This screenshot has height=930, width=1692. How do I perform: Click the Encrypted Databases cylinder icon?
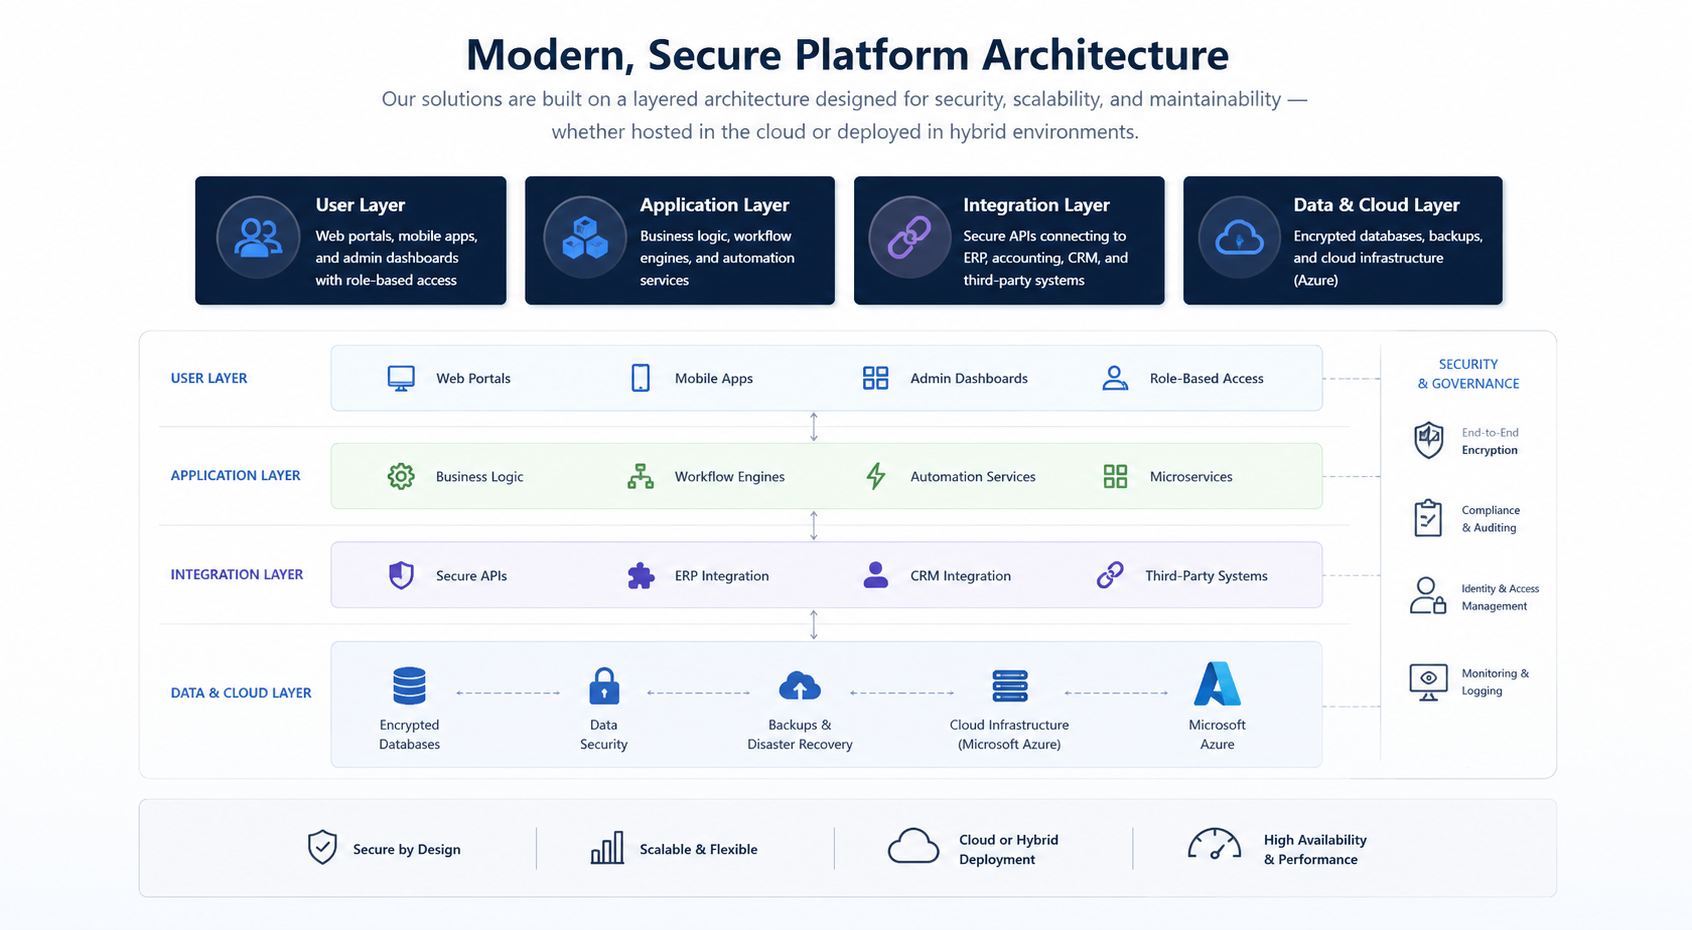click(x=409, y=686)
